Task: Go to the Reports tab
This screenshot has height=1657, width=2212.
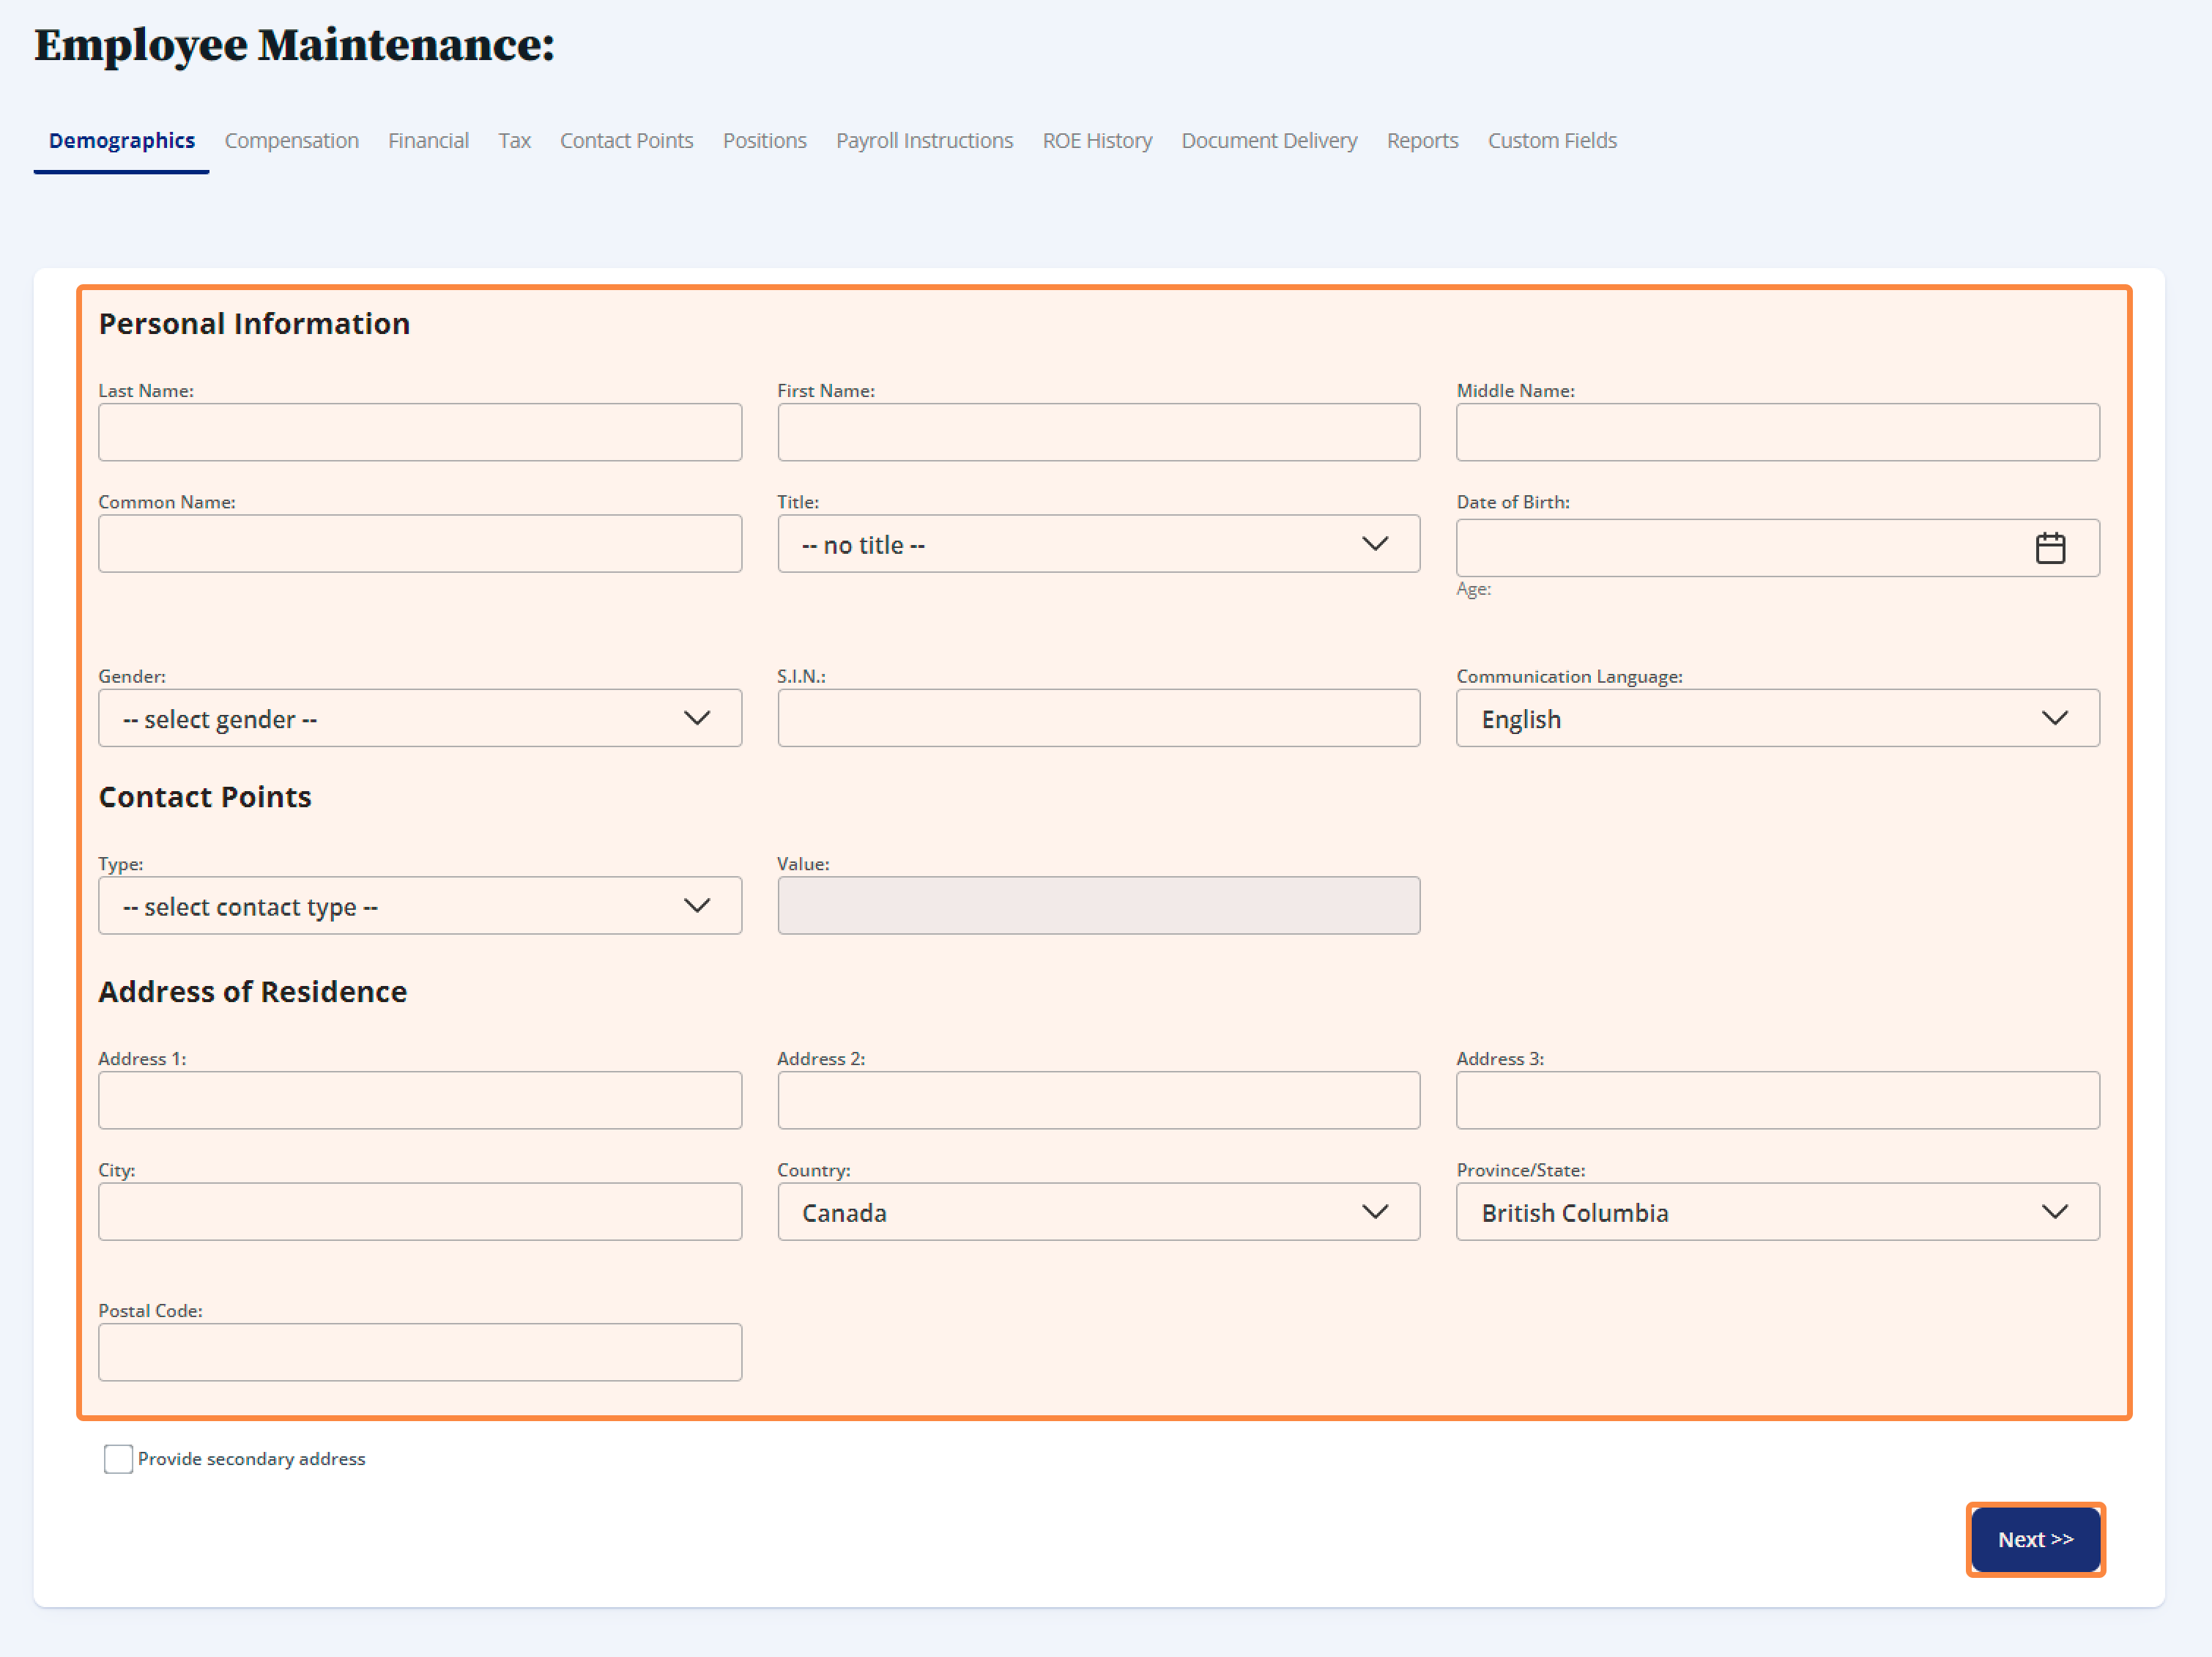Action: (1422, 141)
